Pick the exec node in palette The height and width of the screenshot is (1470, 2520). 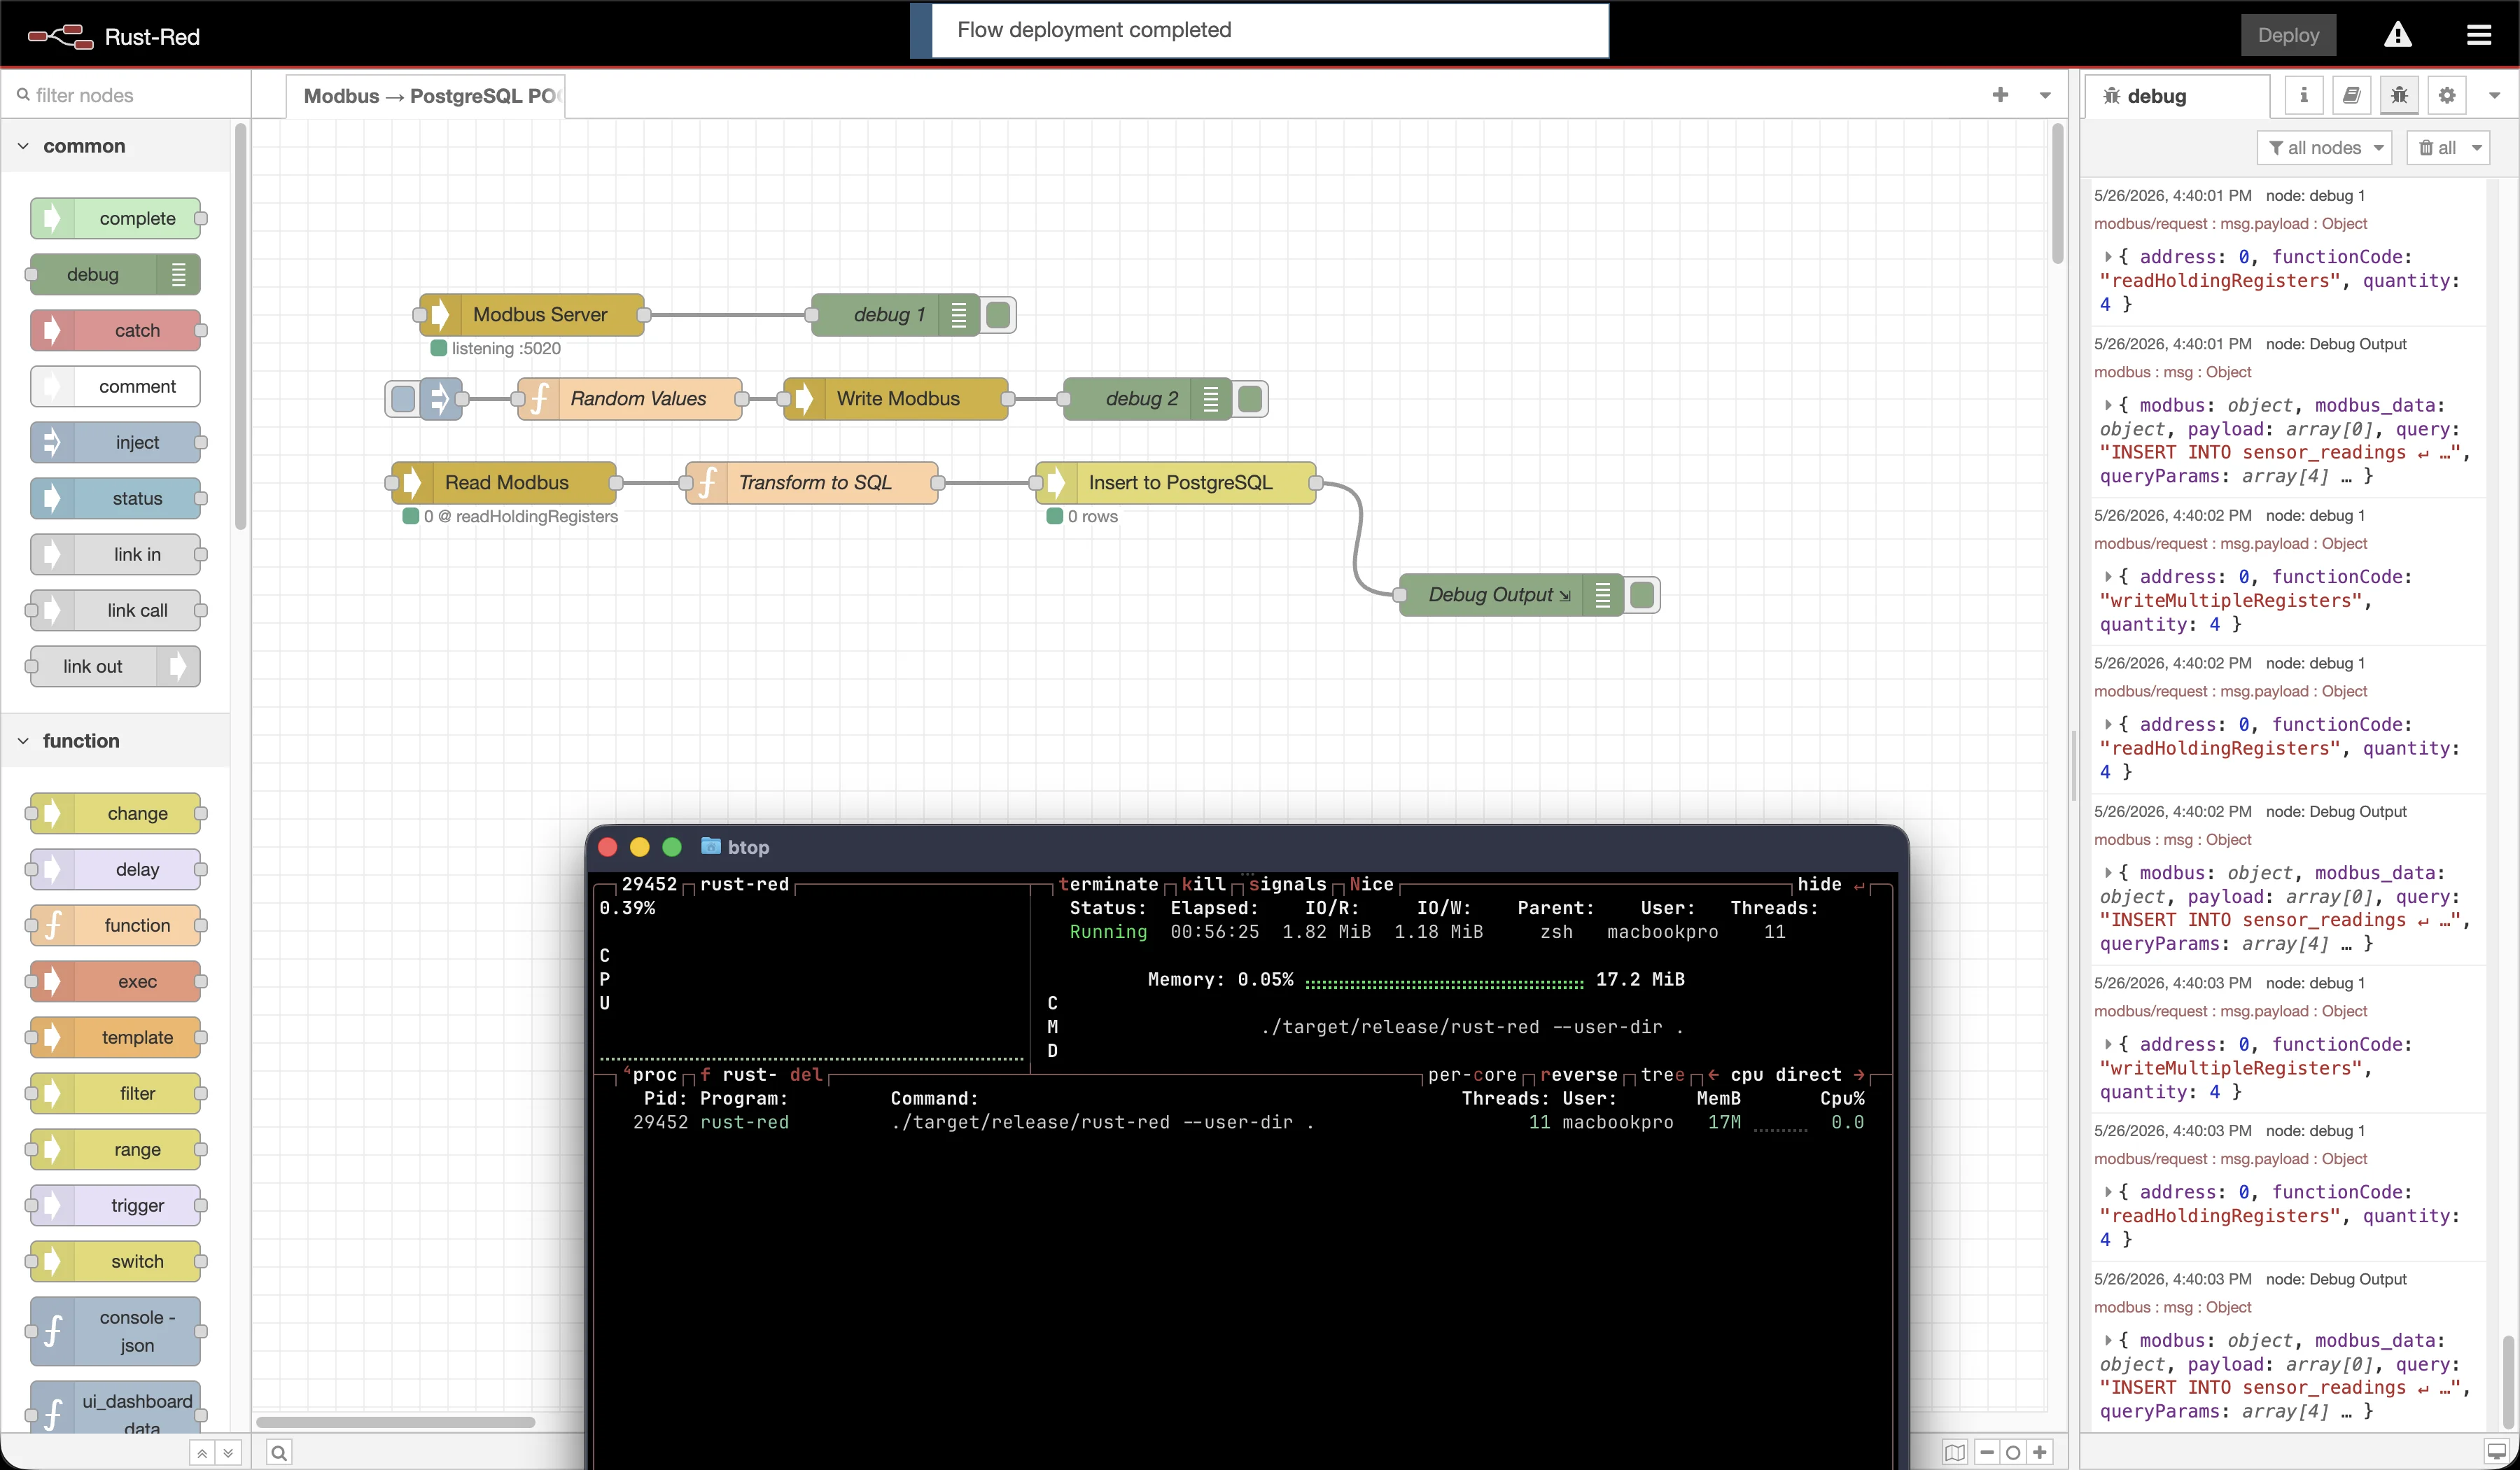coord(115,981)
